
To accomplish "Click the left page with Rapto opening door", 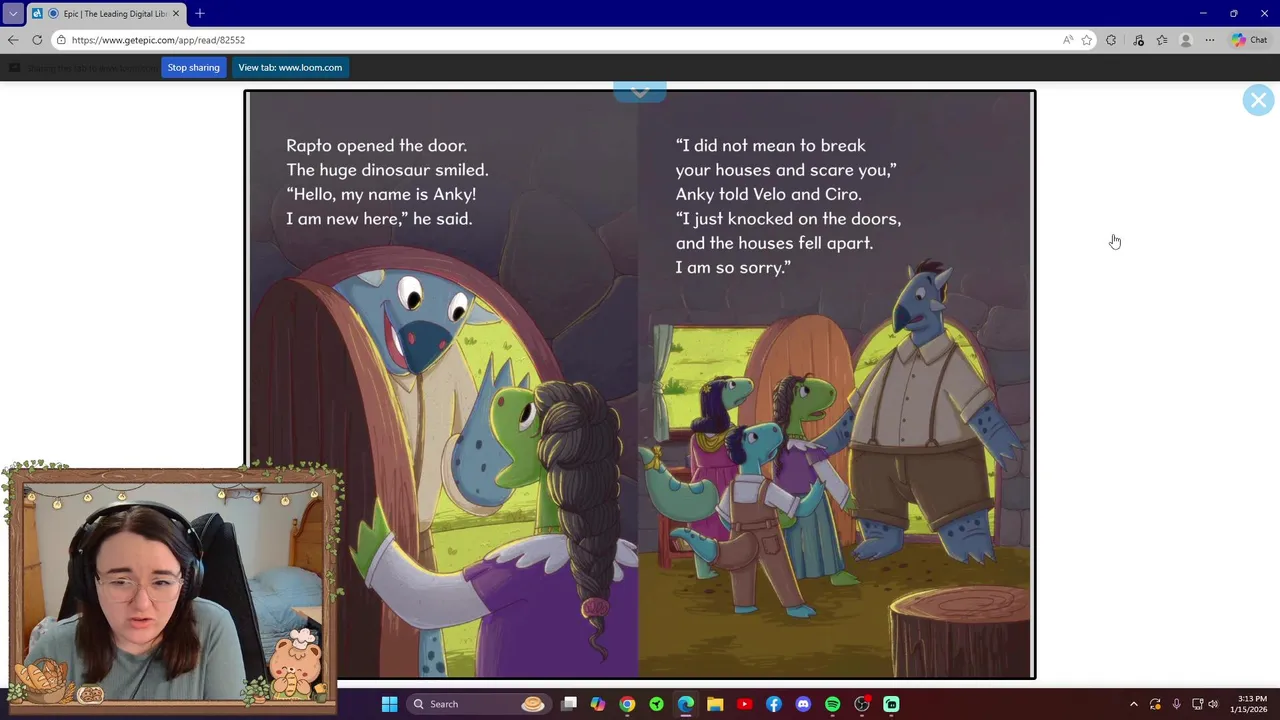I will point(443,385).
